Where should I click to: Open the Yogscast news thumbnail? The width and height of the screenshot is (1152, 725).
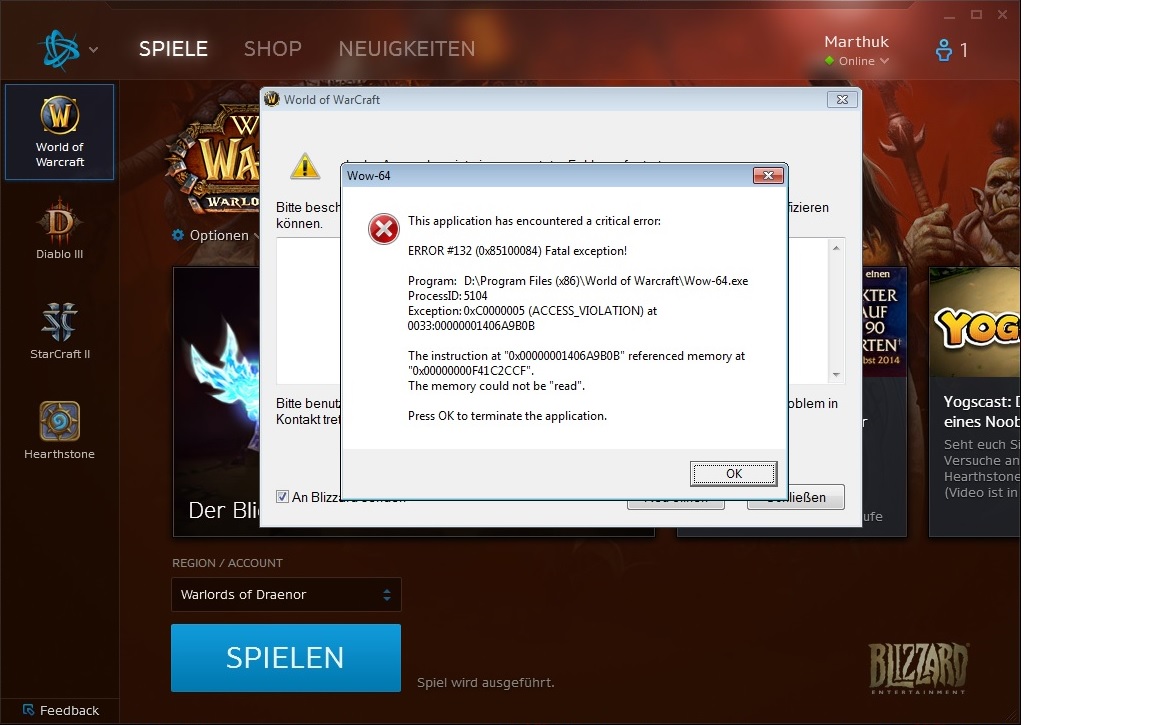click(x=974, y=322)
